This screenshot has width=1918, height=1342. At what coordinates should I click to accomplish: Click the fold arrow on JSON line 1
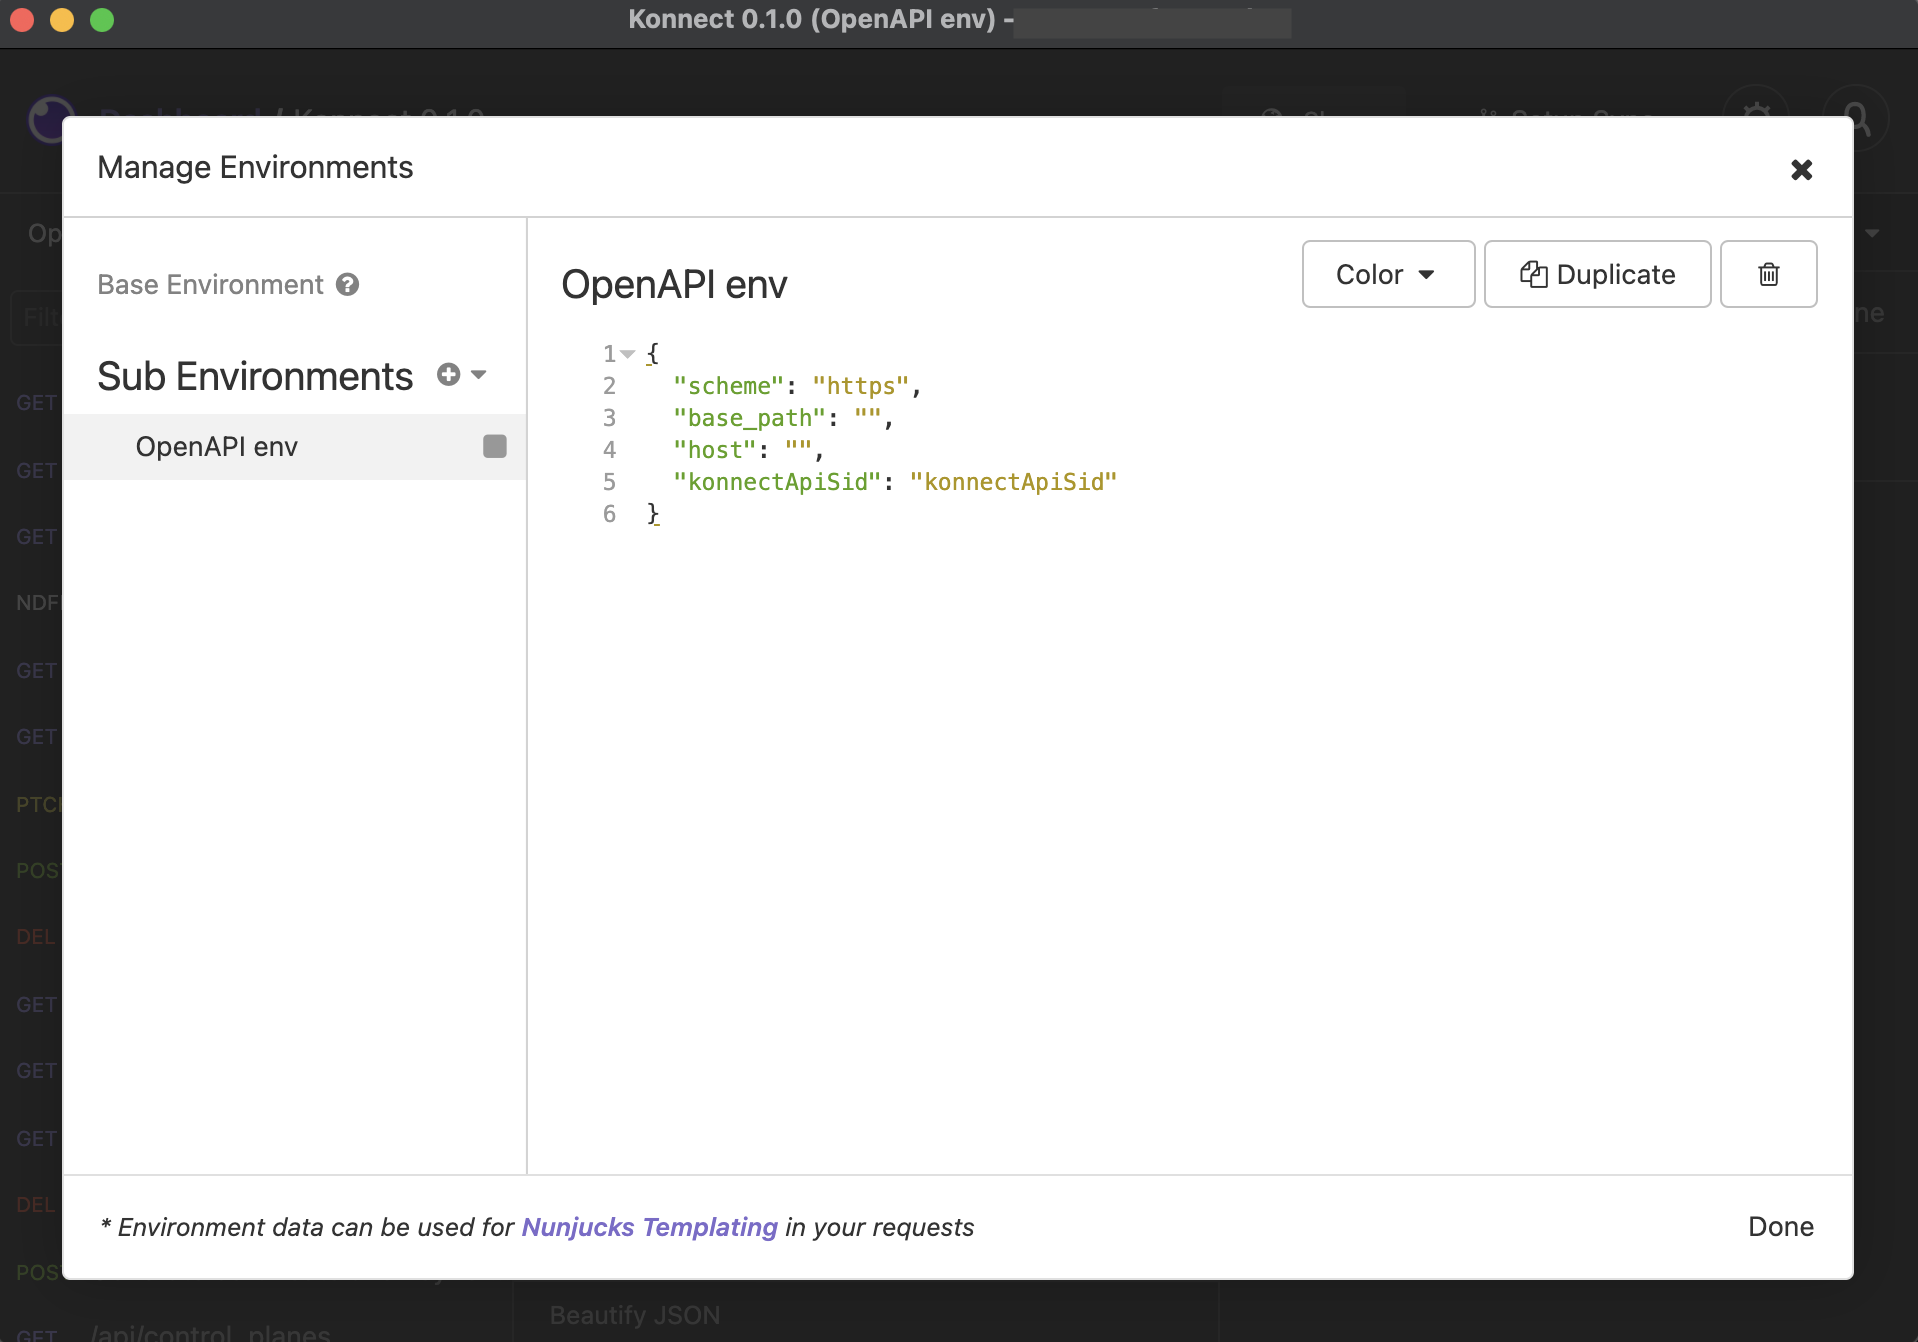pyautogui.click(x=627, y=353)
